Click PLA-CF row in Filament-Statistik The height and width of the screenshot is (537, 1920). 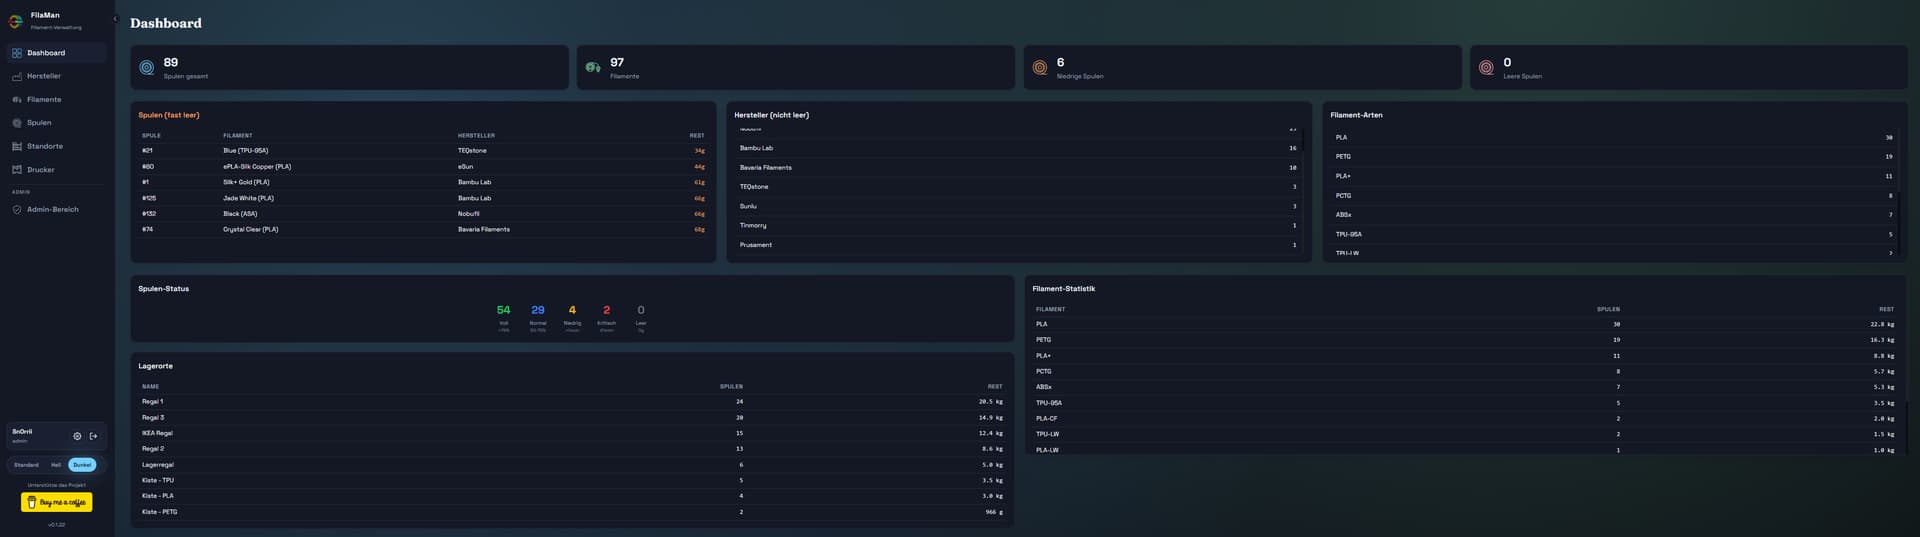1465,419
